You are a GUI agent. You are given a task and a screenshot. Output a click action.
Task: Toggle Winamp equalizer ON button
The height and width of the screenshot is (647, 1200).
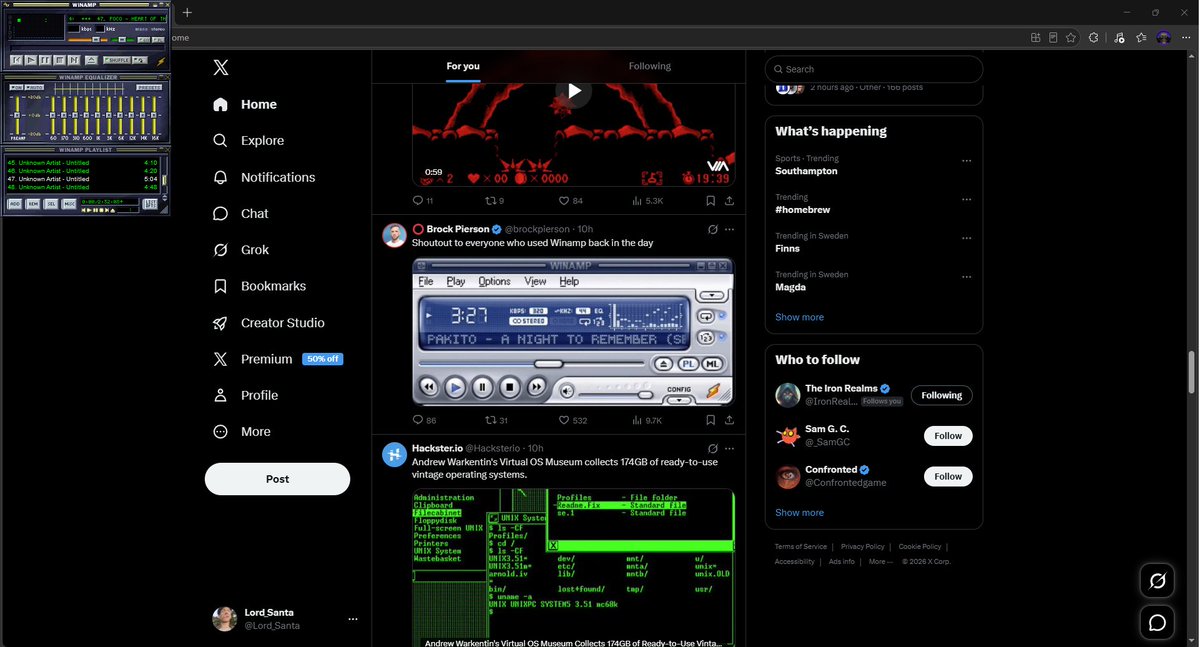pos(16,87)
